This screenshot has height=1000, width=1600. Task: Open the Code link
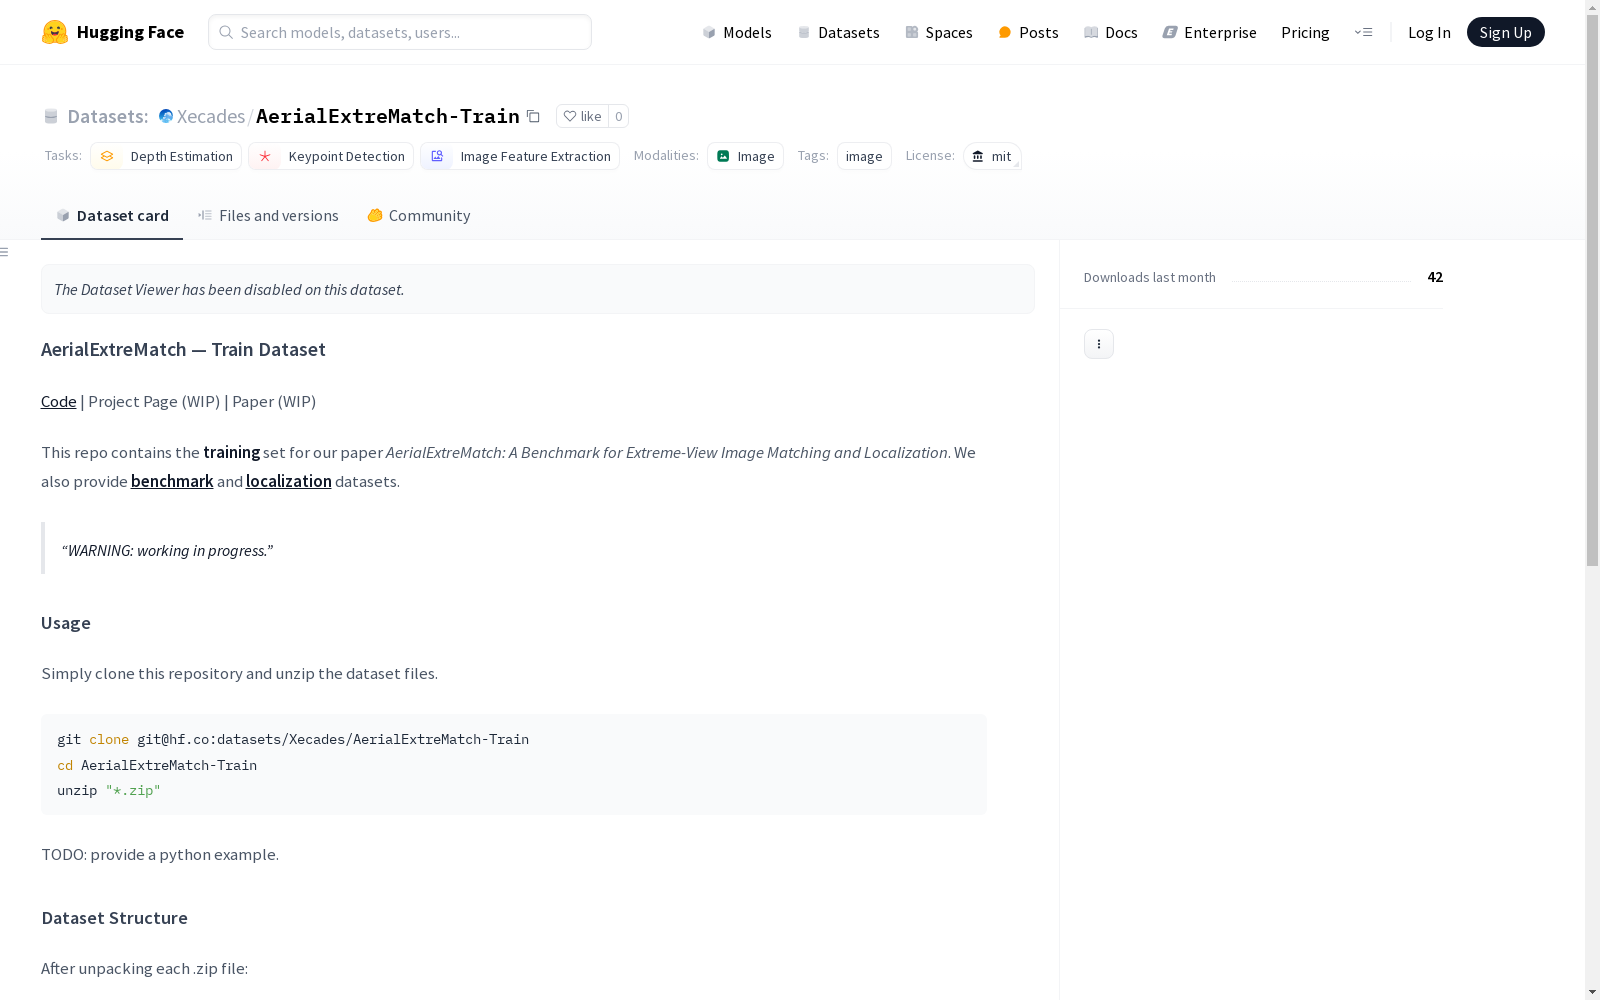(x=58, y=401)
